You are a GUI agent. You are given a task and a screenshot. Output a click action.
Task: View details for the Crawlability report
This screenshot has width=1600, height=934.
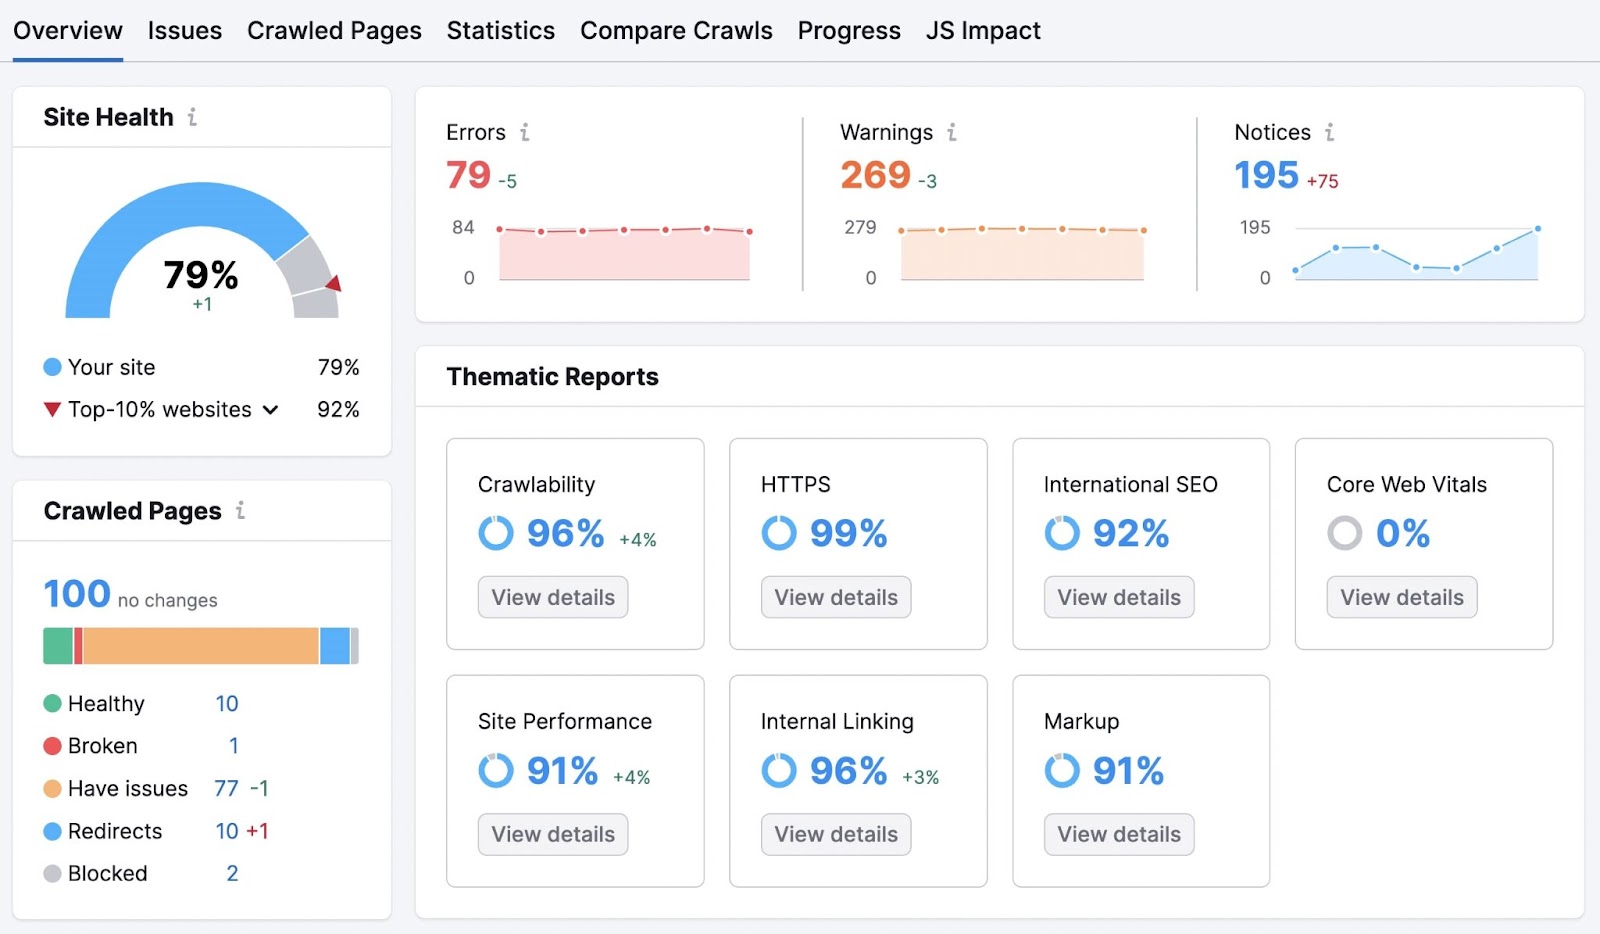(552, 597)
